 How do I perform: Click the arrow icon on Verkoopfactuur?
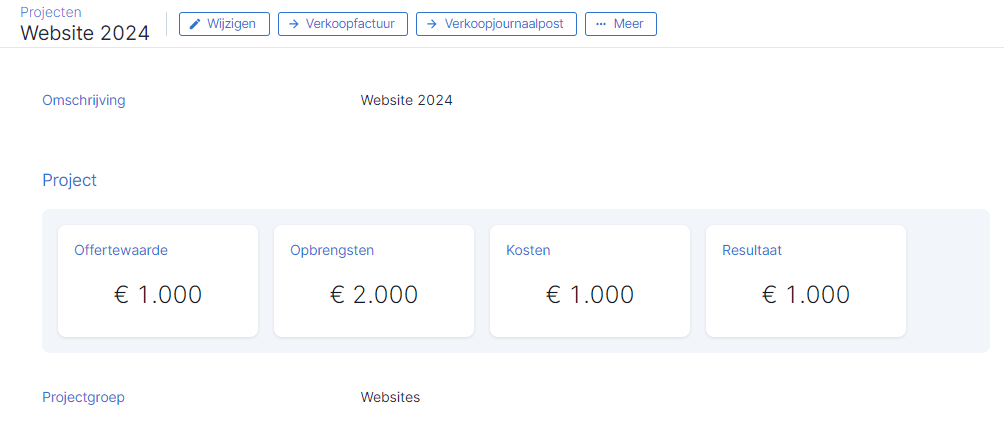coord(295,24)
